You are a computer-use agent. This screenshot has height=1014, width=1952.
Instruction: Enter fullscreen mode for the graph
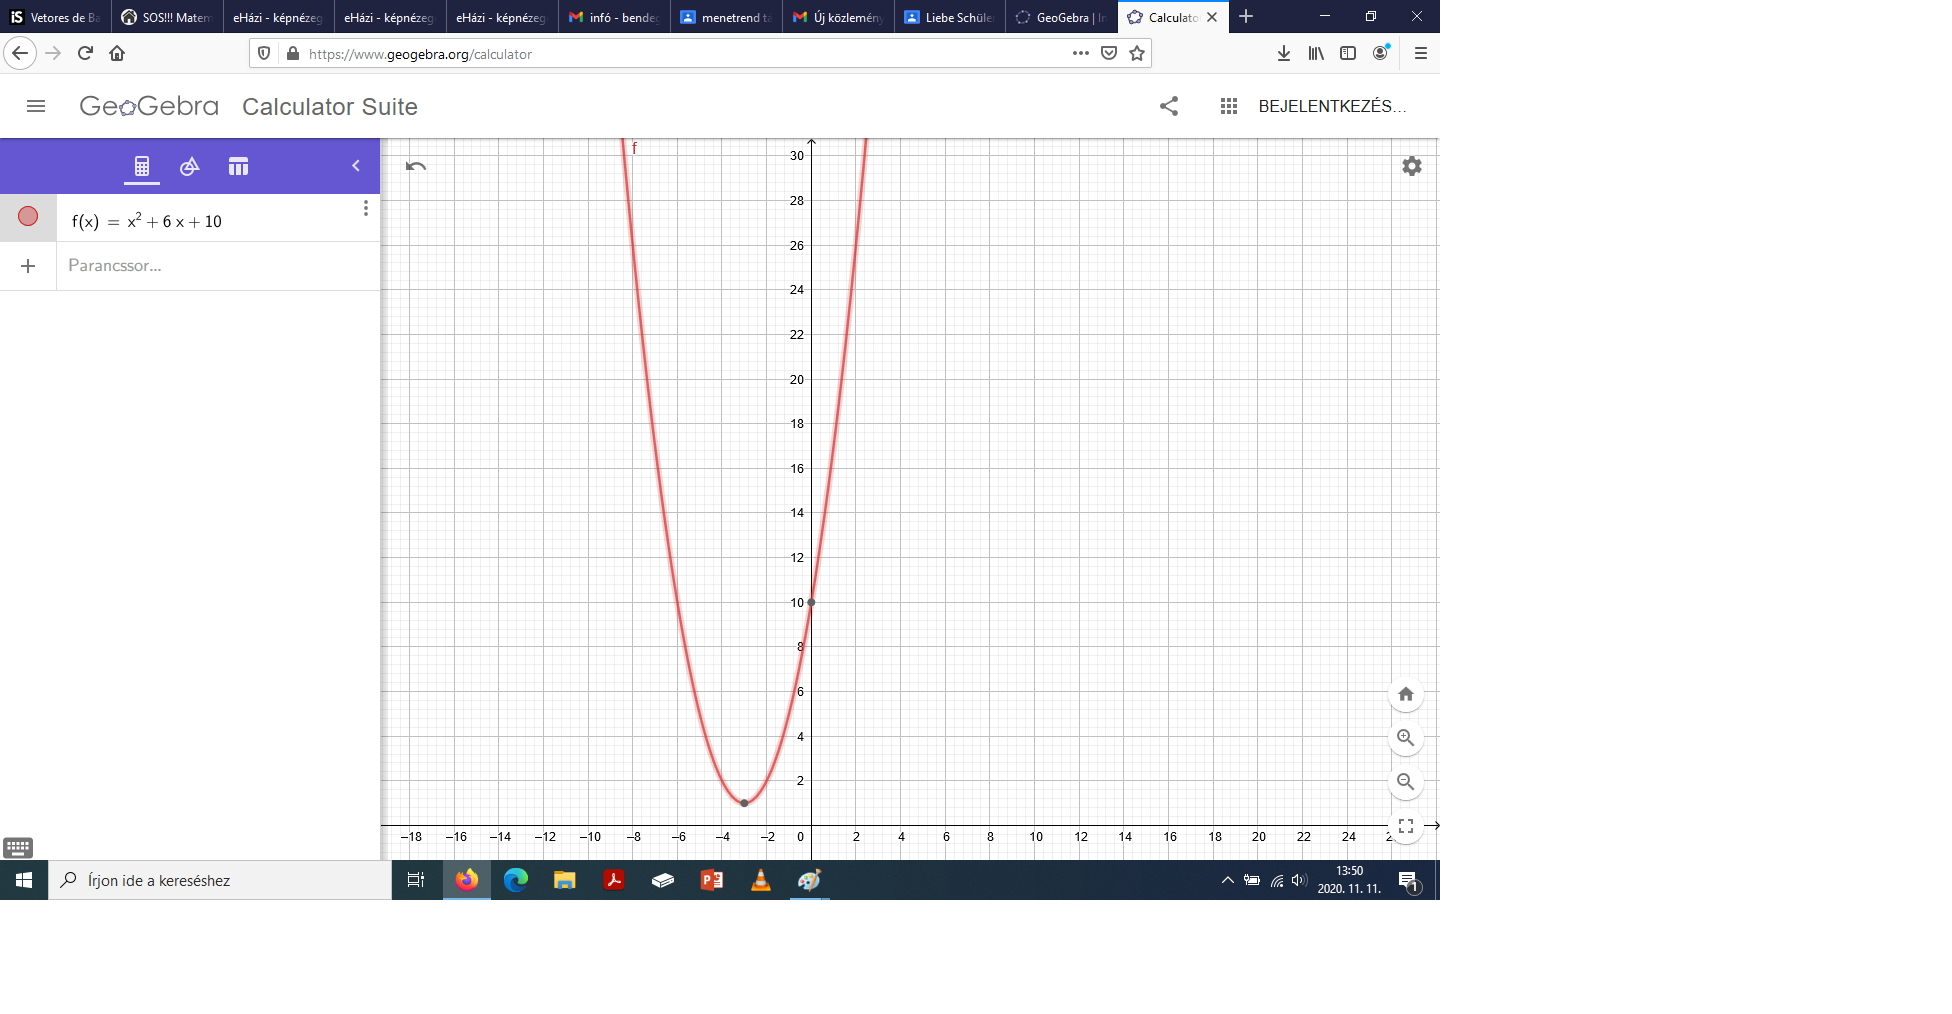(1405, 826)
